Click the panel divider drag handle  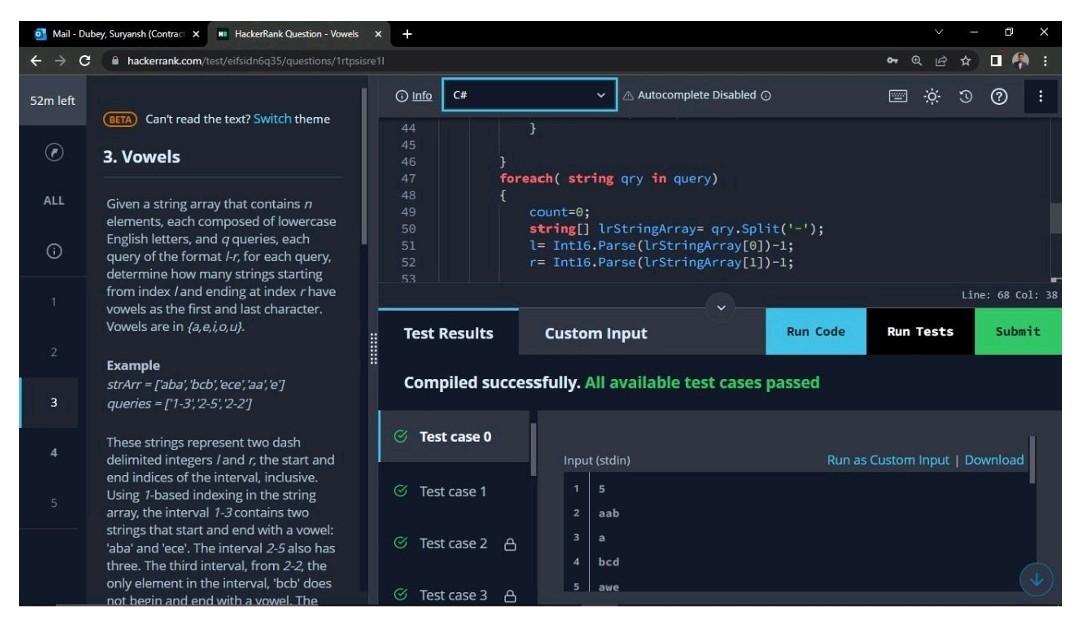coord(373,349)
